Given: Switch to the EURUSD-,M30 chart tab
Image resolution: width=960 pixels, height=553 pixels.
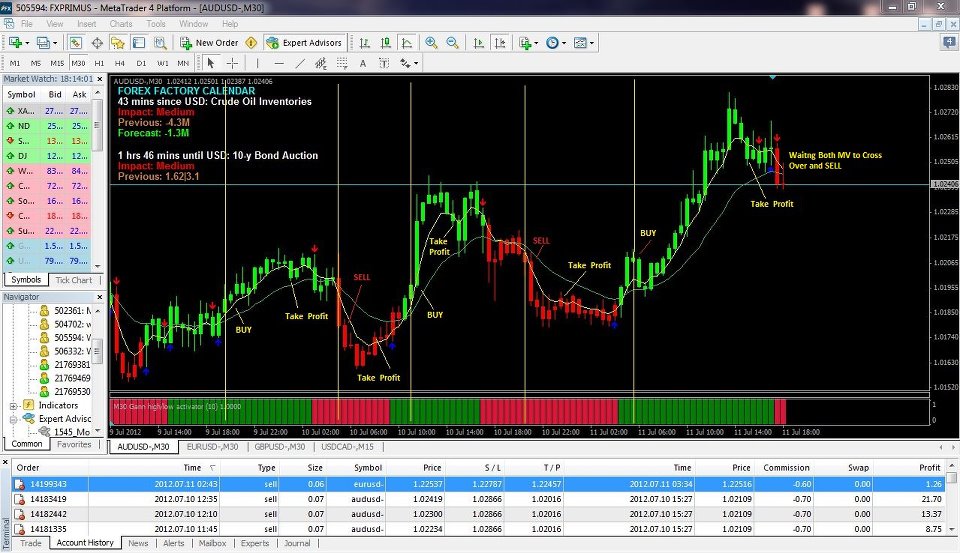Looking at the screenshot, I should (212, 447).
